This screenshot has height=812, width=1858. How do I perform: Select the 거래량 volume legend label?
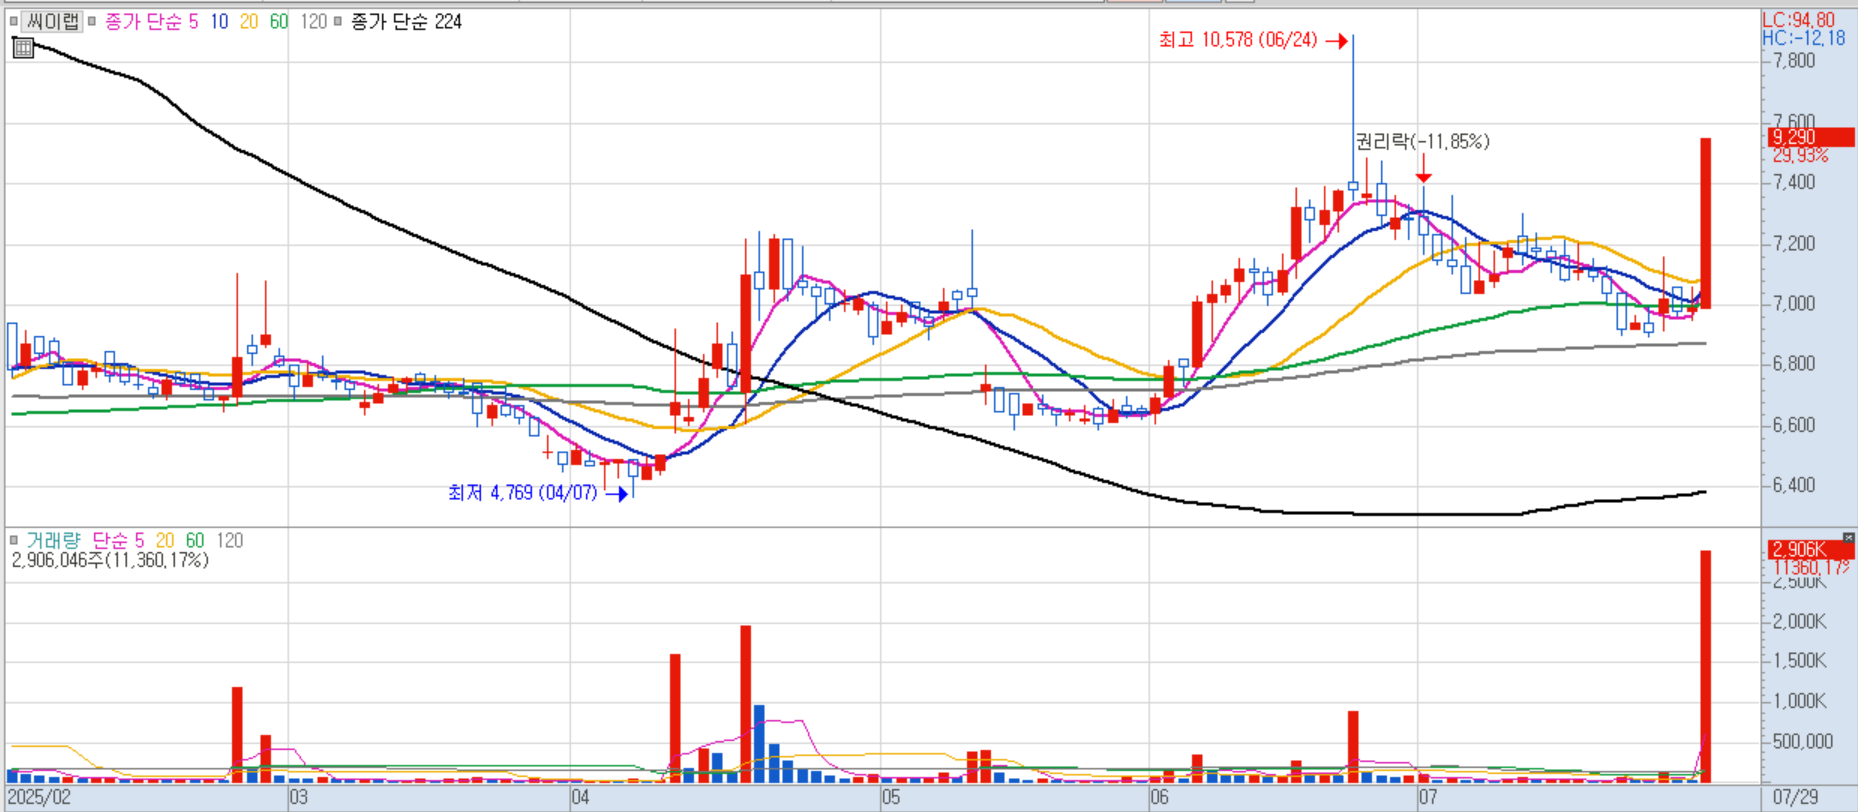53,540
